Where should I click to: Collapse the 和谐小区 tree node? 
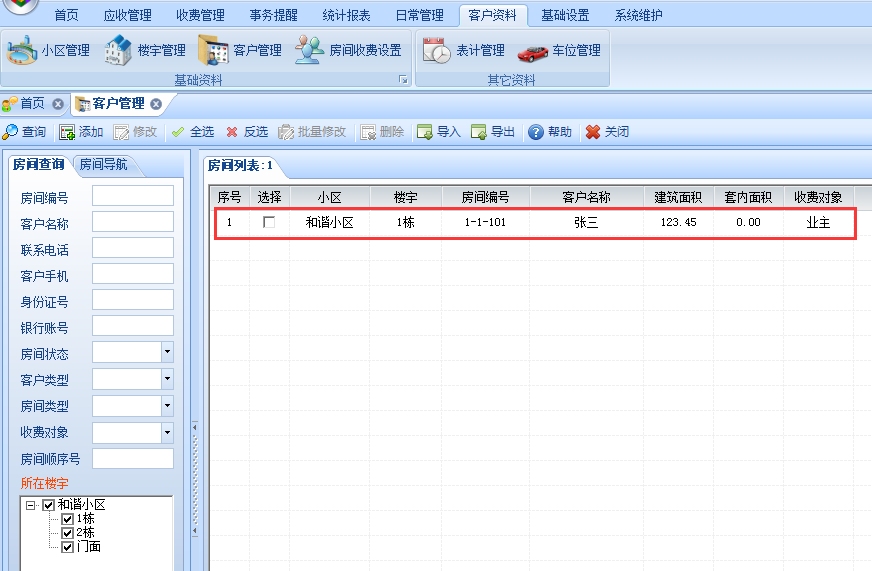(31, 505)
